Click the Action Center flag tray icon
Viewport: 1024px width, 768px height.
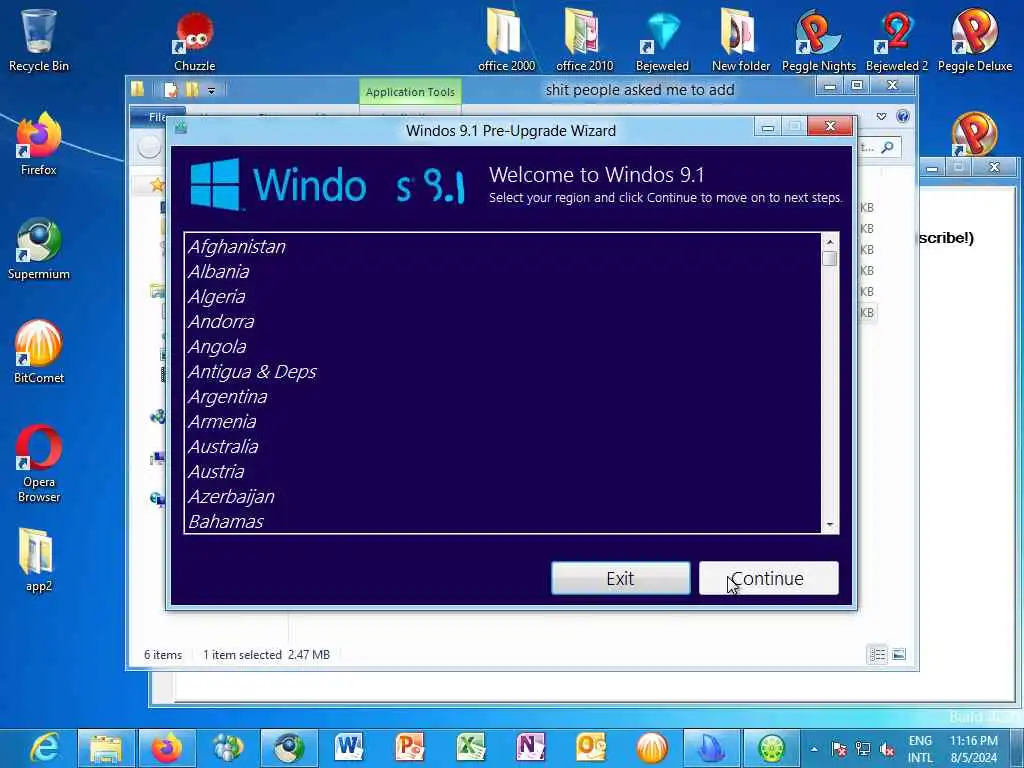click(x=840, y=749)
